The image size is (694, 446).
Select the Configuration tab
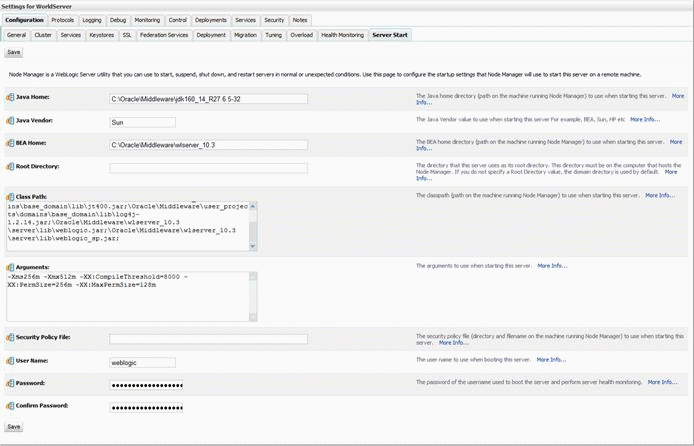[x=25, y=20]
